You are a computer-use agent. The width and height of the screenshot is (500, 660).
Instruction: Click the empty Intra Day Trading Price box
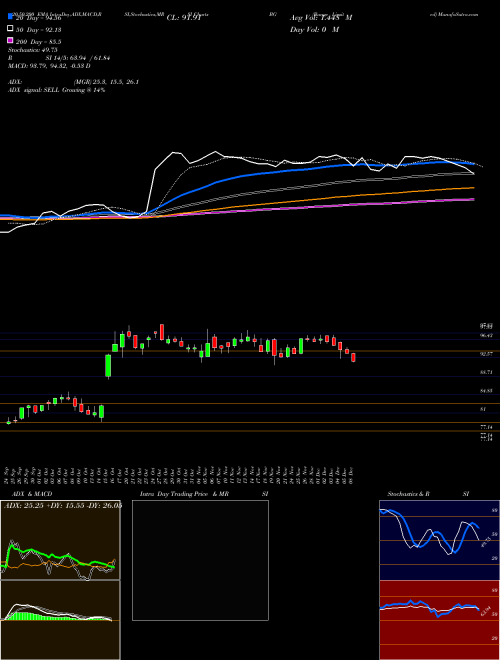click(x=200, y=560)
